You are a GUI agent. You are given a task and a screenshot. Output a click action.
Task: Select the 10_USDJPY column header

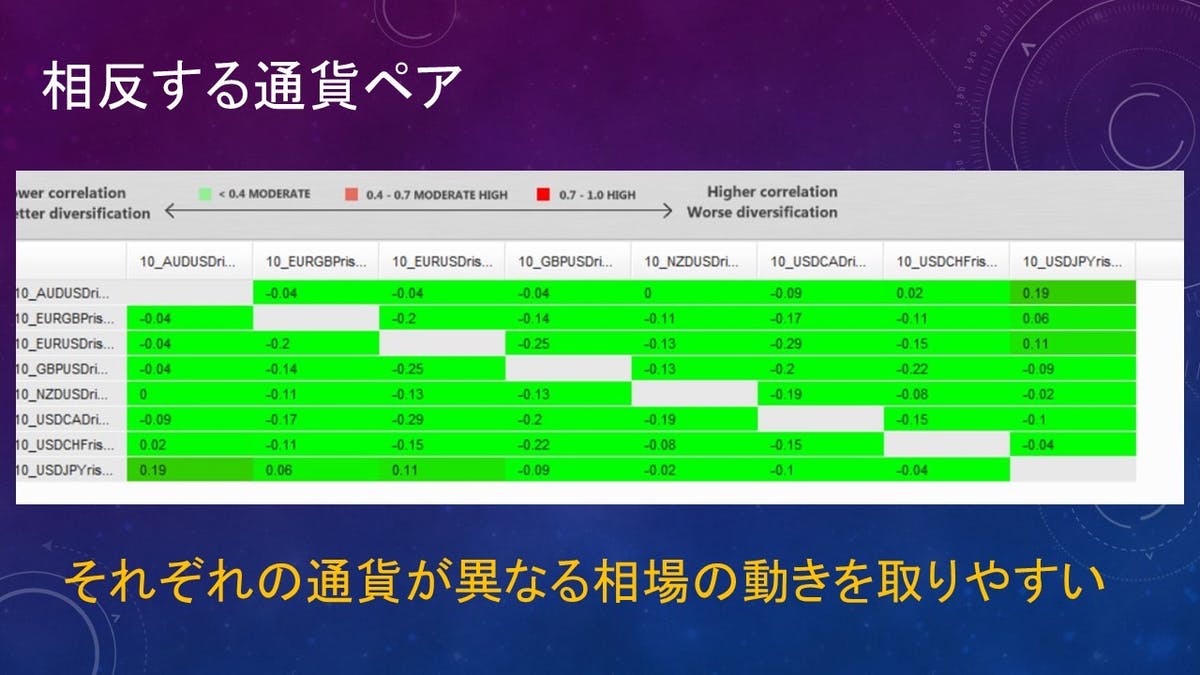(x=1072, y=261)
